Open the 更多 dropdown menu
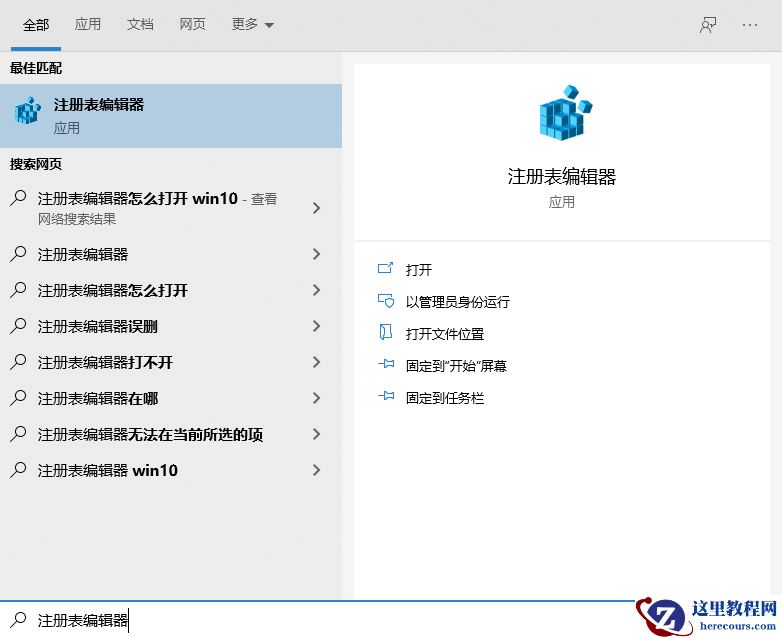782x638 pixels. pyautogui.click(x=252, y=24)
